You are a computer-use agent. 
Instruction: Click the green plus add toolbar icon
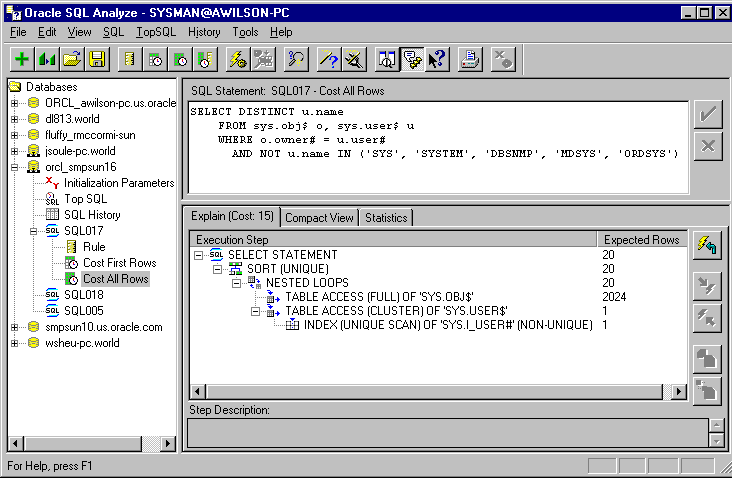[22, 59]
